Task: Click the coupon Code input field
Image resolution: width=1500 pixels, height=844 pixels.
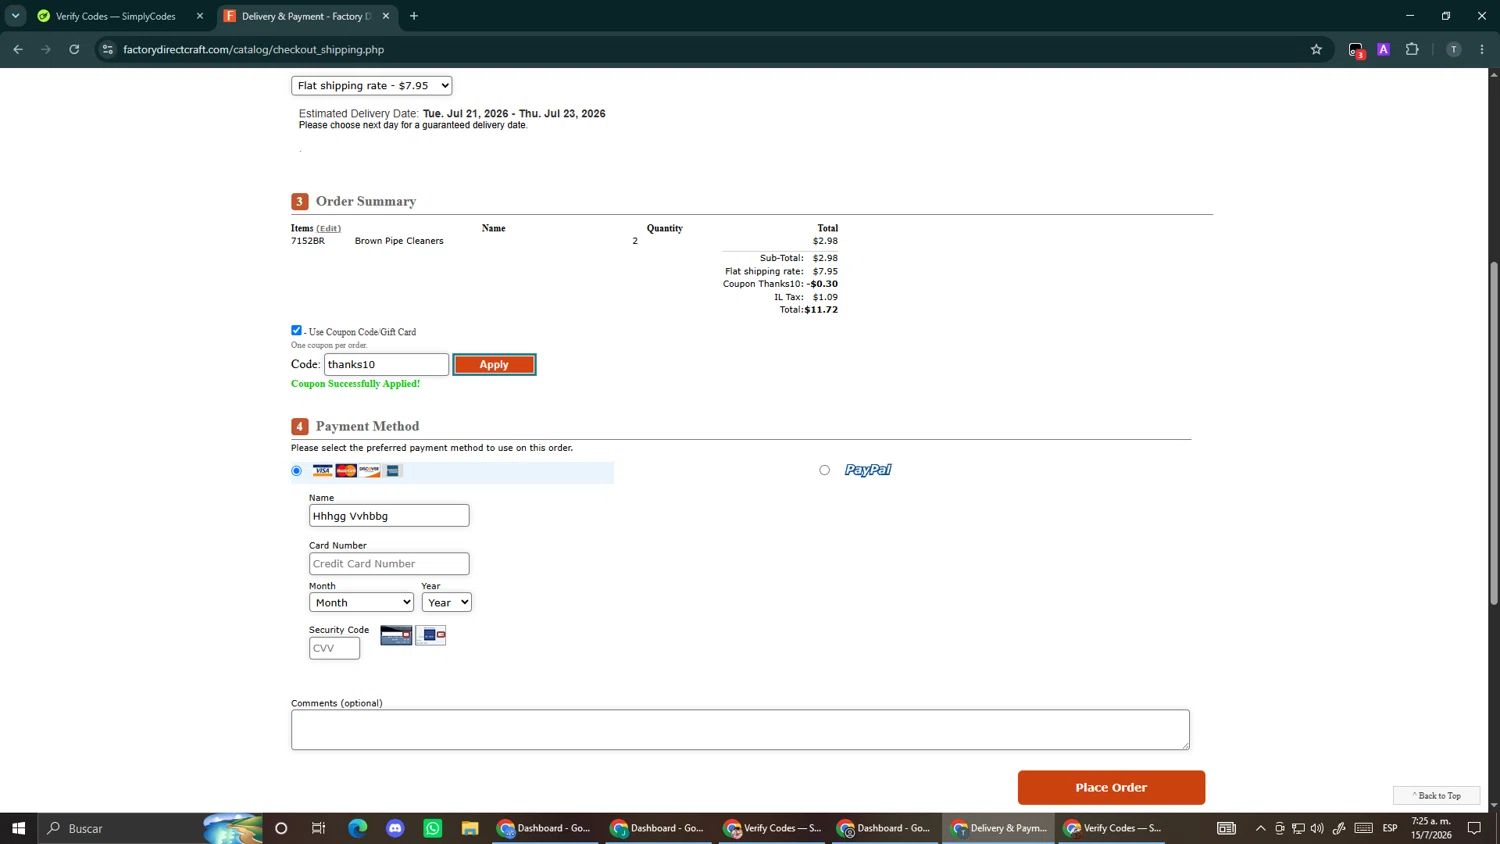Action: pos(386,364)
